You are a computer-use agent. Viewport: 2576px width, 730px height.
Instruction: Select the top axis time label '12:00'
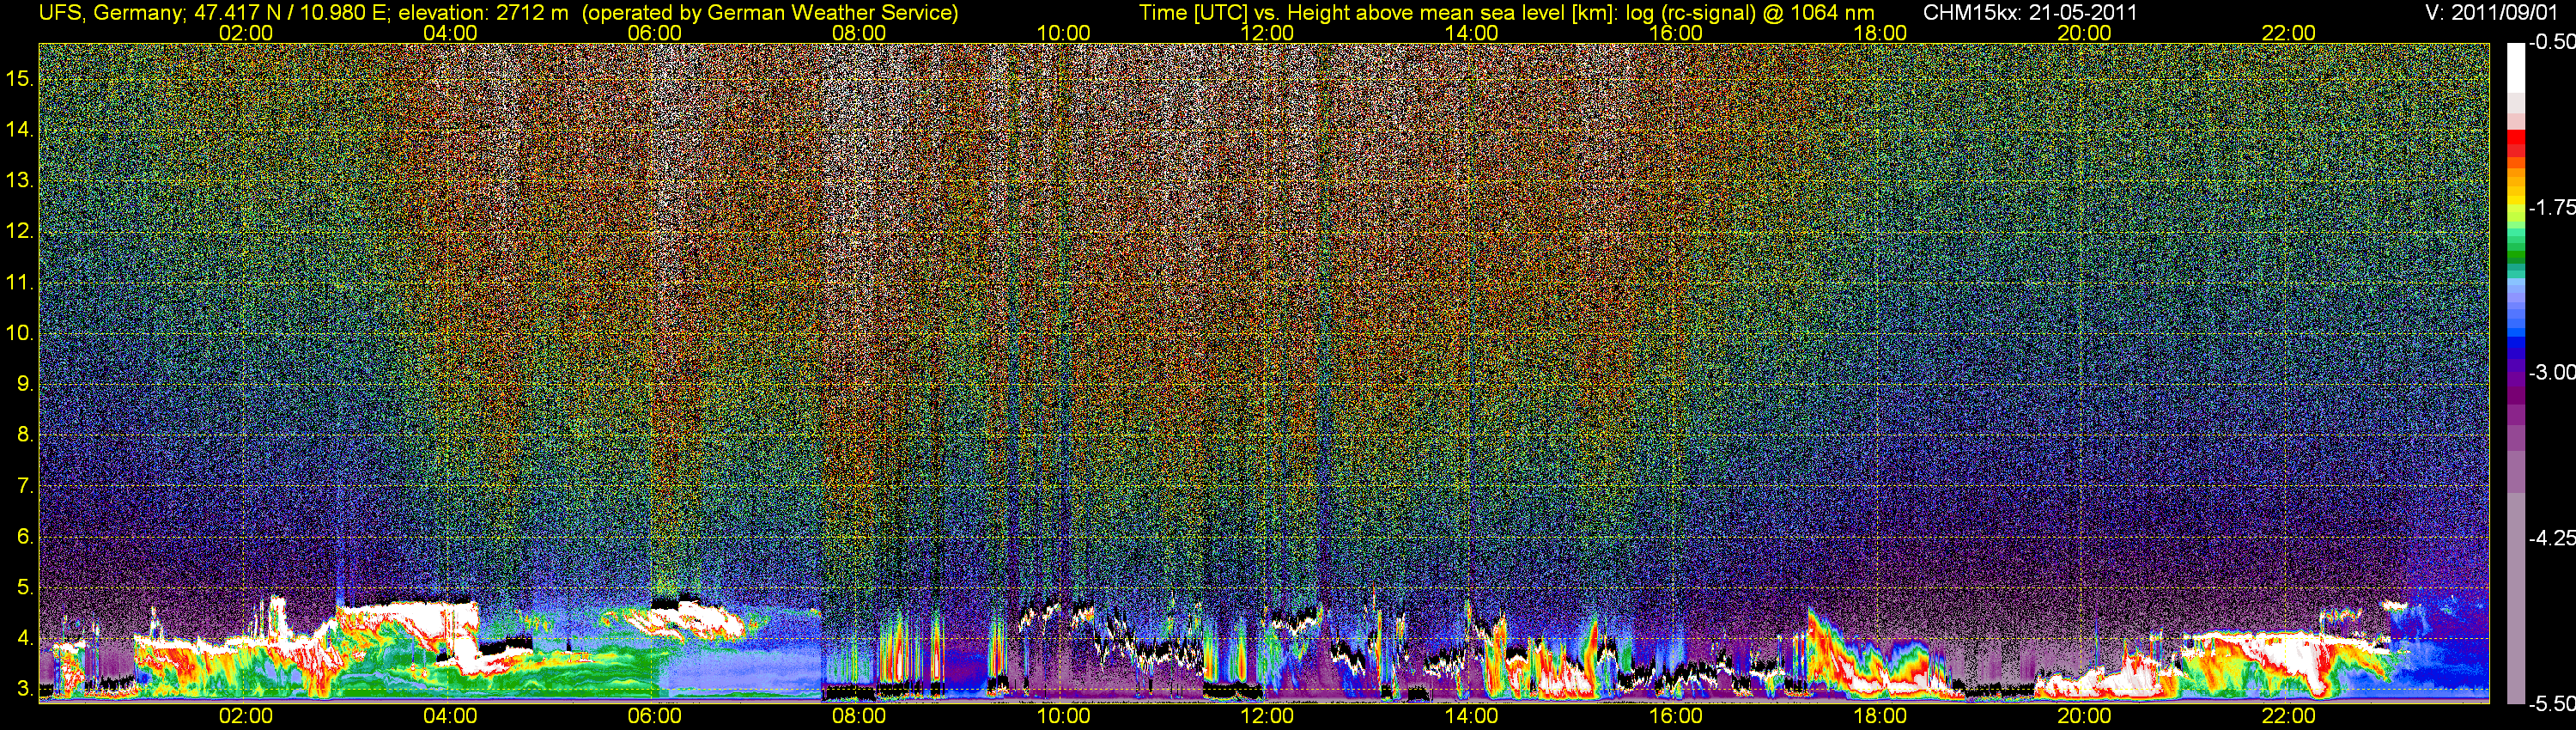click(1267, 33)
